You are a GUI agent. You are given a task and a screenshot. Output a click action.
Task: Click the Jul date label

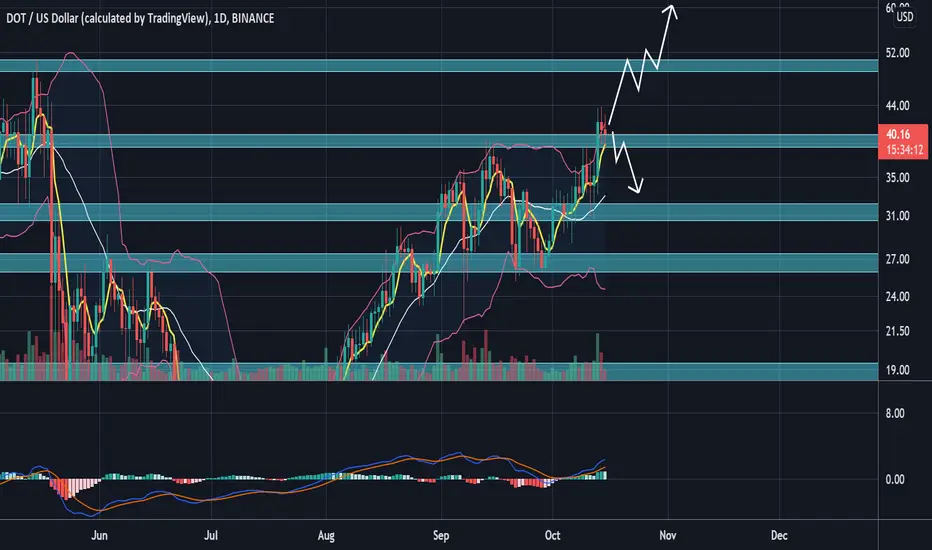pyautogui.click(x=210, y=535)
